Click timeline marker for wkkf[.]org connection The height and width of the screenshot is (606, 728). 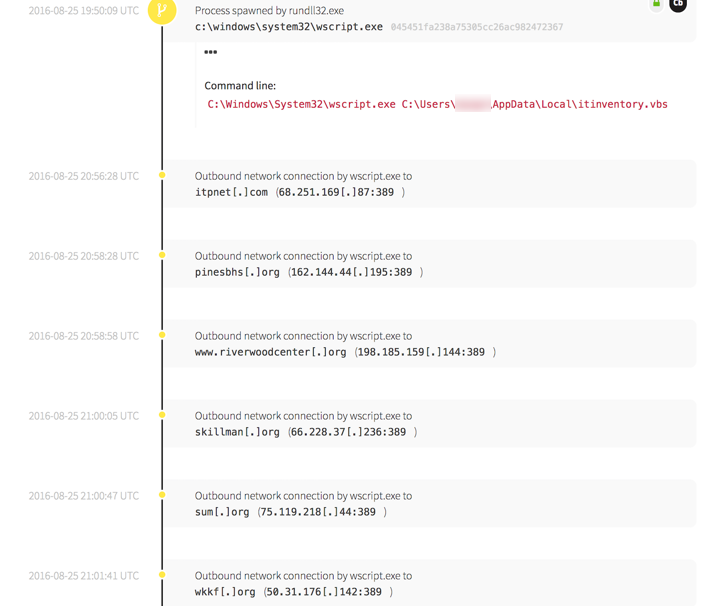(162, 575)
